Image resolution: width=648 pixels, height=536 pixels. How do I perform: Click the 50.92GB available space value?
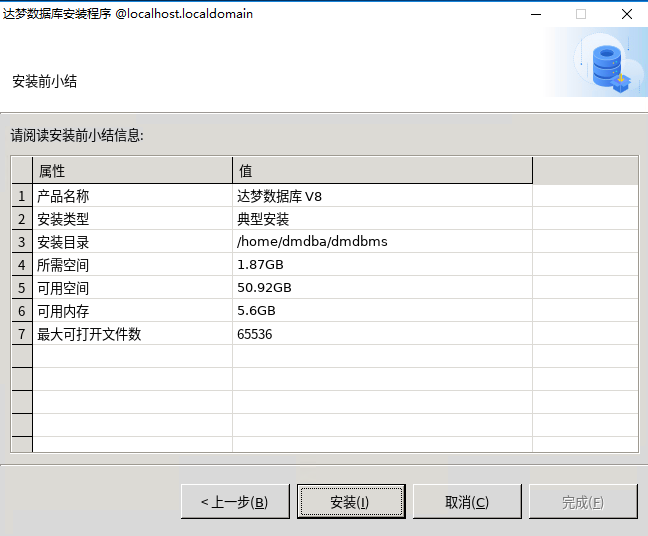[265, 288]
